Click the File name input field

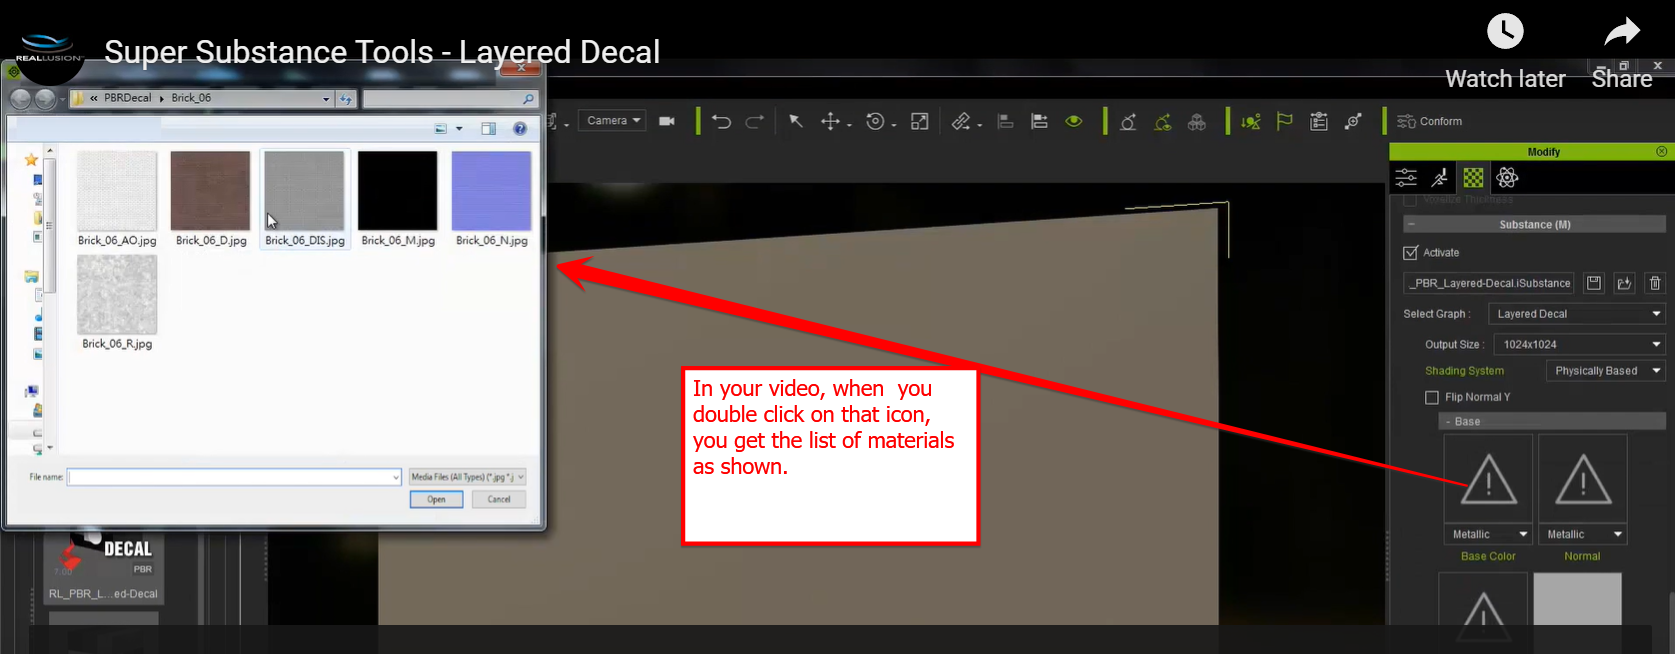pyautogui.click(x=234, y=477)
